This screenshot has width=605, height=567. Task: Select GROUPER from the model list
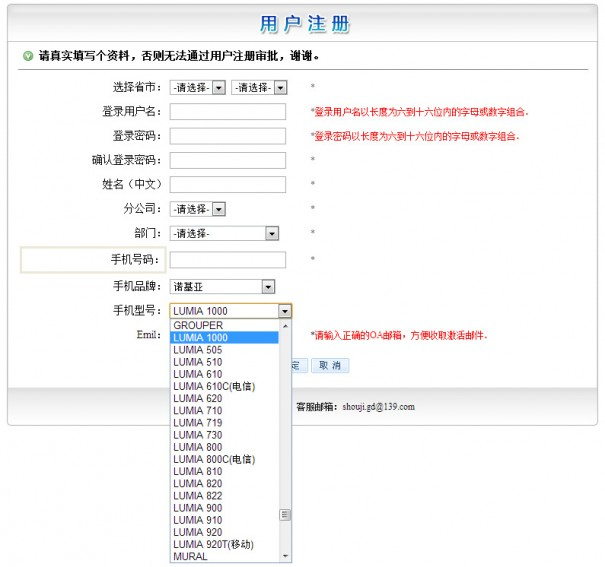click(198, 326)
